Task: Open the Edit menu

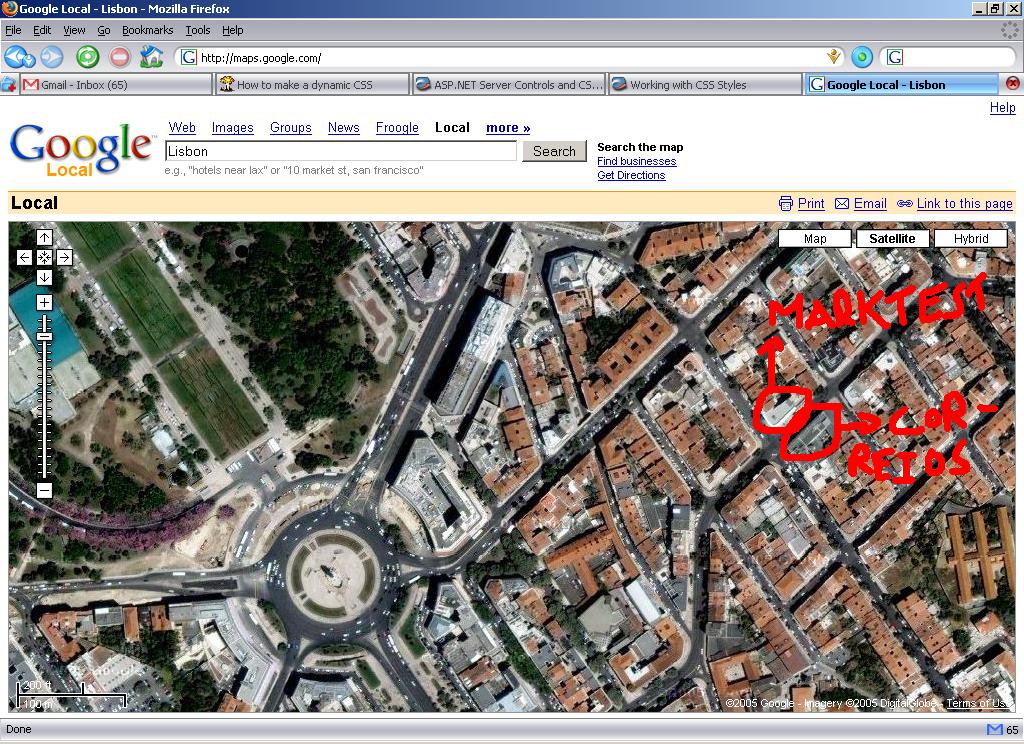Action: pyautogui.click(x=42, y=30)
